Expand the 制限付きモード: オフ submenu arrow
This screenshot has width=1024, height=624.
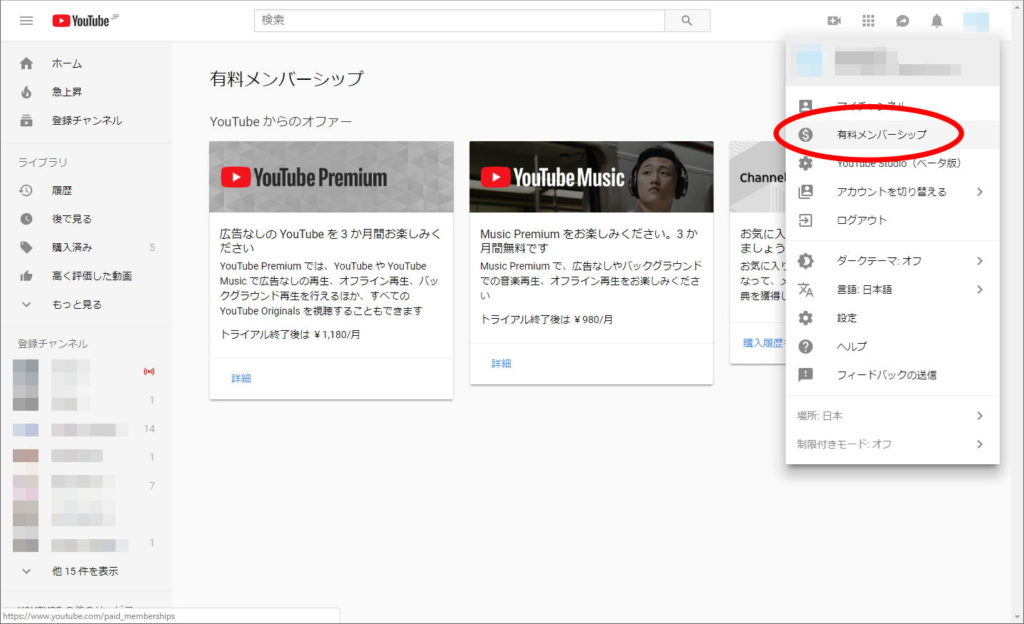pos(980,444)
